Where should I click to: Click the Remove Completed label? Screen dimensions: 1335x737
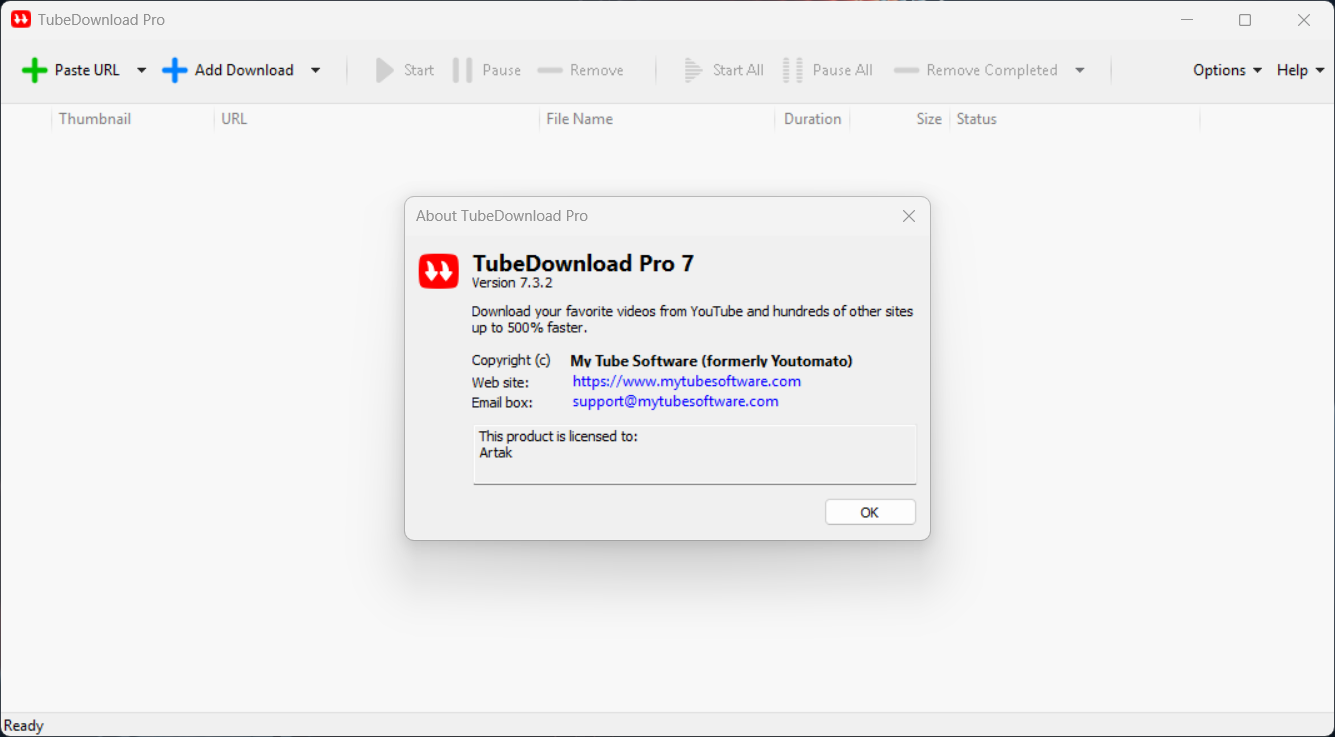coord(992,70)
